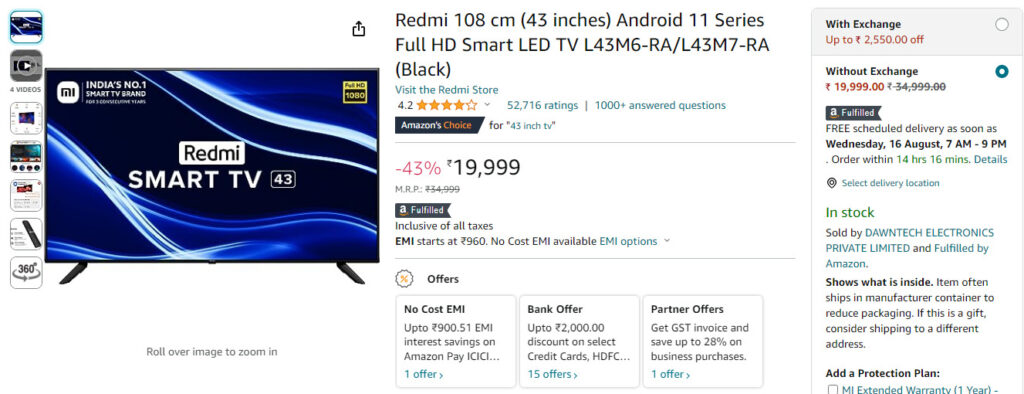The height and width of the screenshot is (394, 1024).
Task: Click the location pin delivery icon
Action: pyautogui.click(x=831, y=184)
